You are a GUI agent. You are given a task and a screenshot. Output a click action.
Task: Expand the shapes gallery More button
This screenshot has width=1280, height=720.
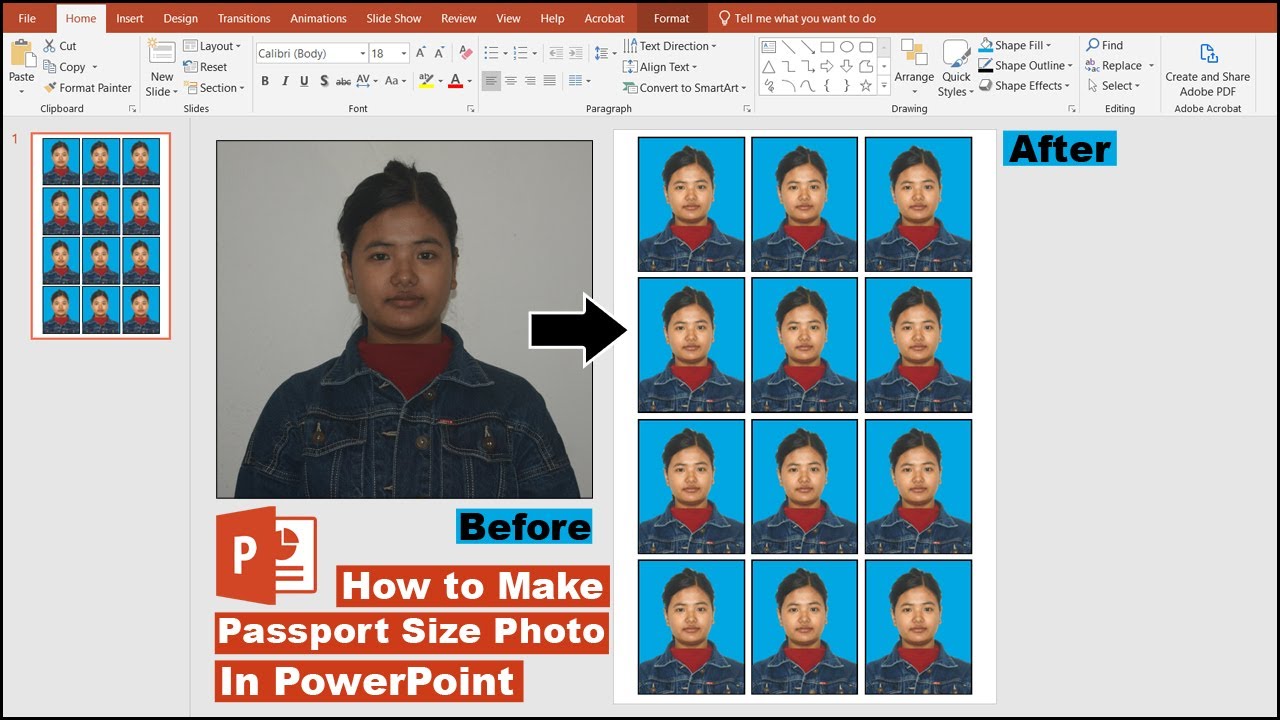[x=885, y=87]
